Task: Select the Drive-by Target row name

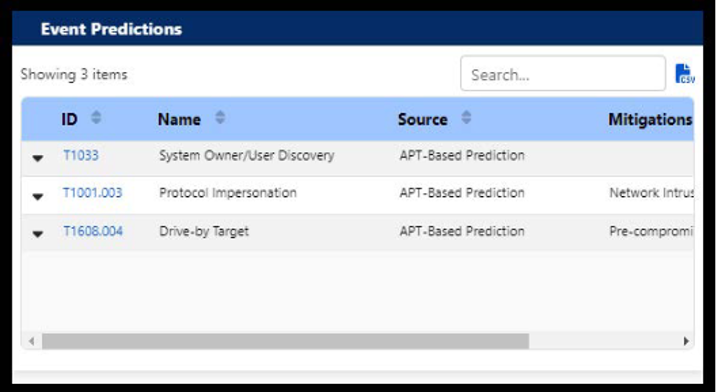Action: tap(204, 231)
